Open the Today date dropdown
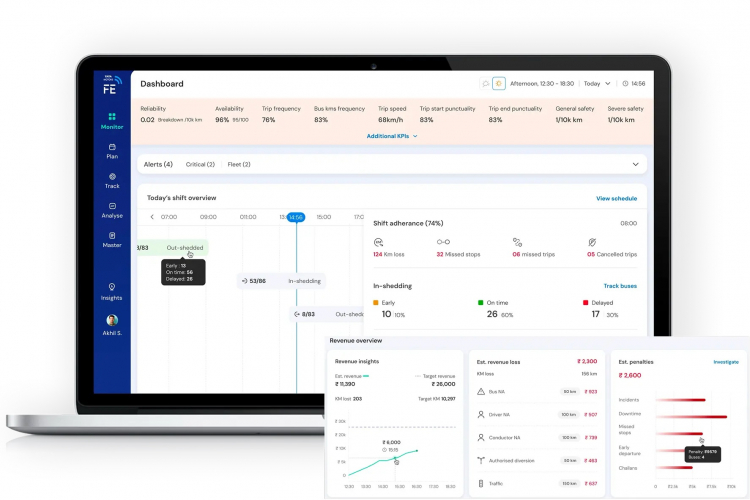750x500 pixels. pos(596,83)
